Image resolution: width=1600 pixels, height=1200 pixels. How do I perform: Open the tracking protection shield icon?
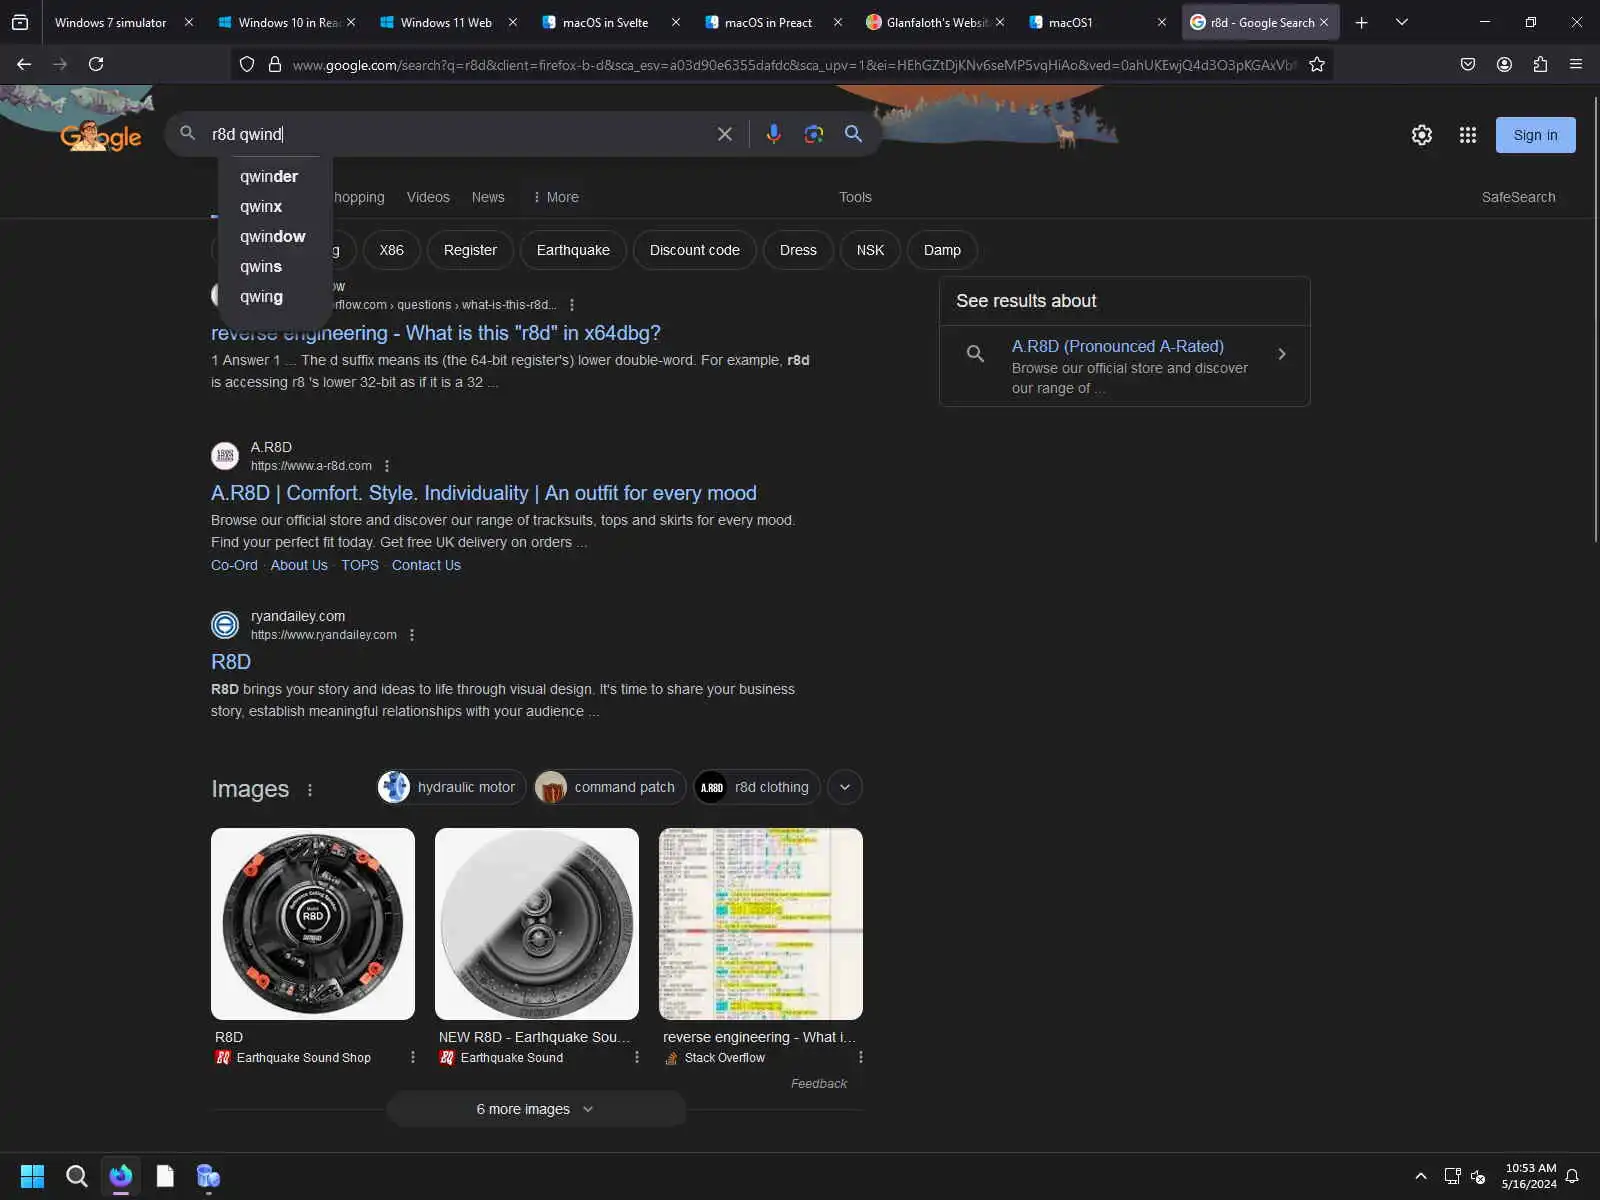[x=247, y=64]
